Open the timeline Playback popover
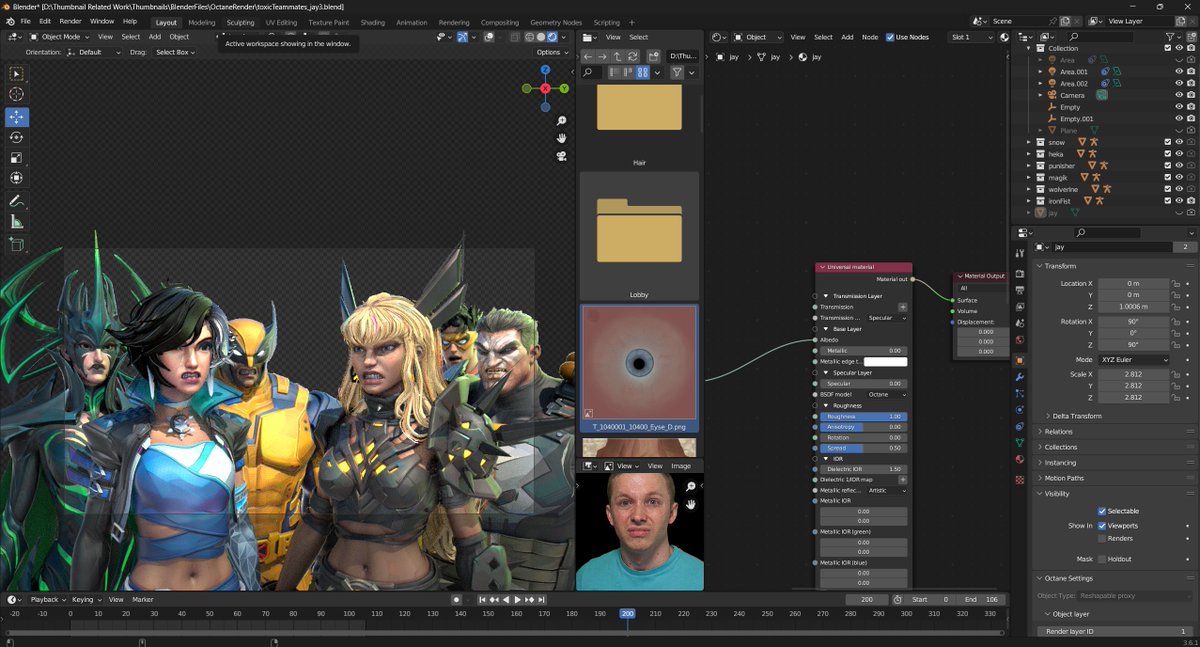Image resolution: width=1200 pixels, height=647 pixels. pyautogui.click(x=47, y=599)
